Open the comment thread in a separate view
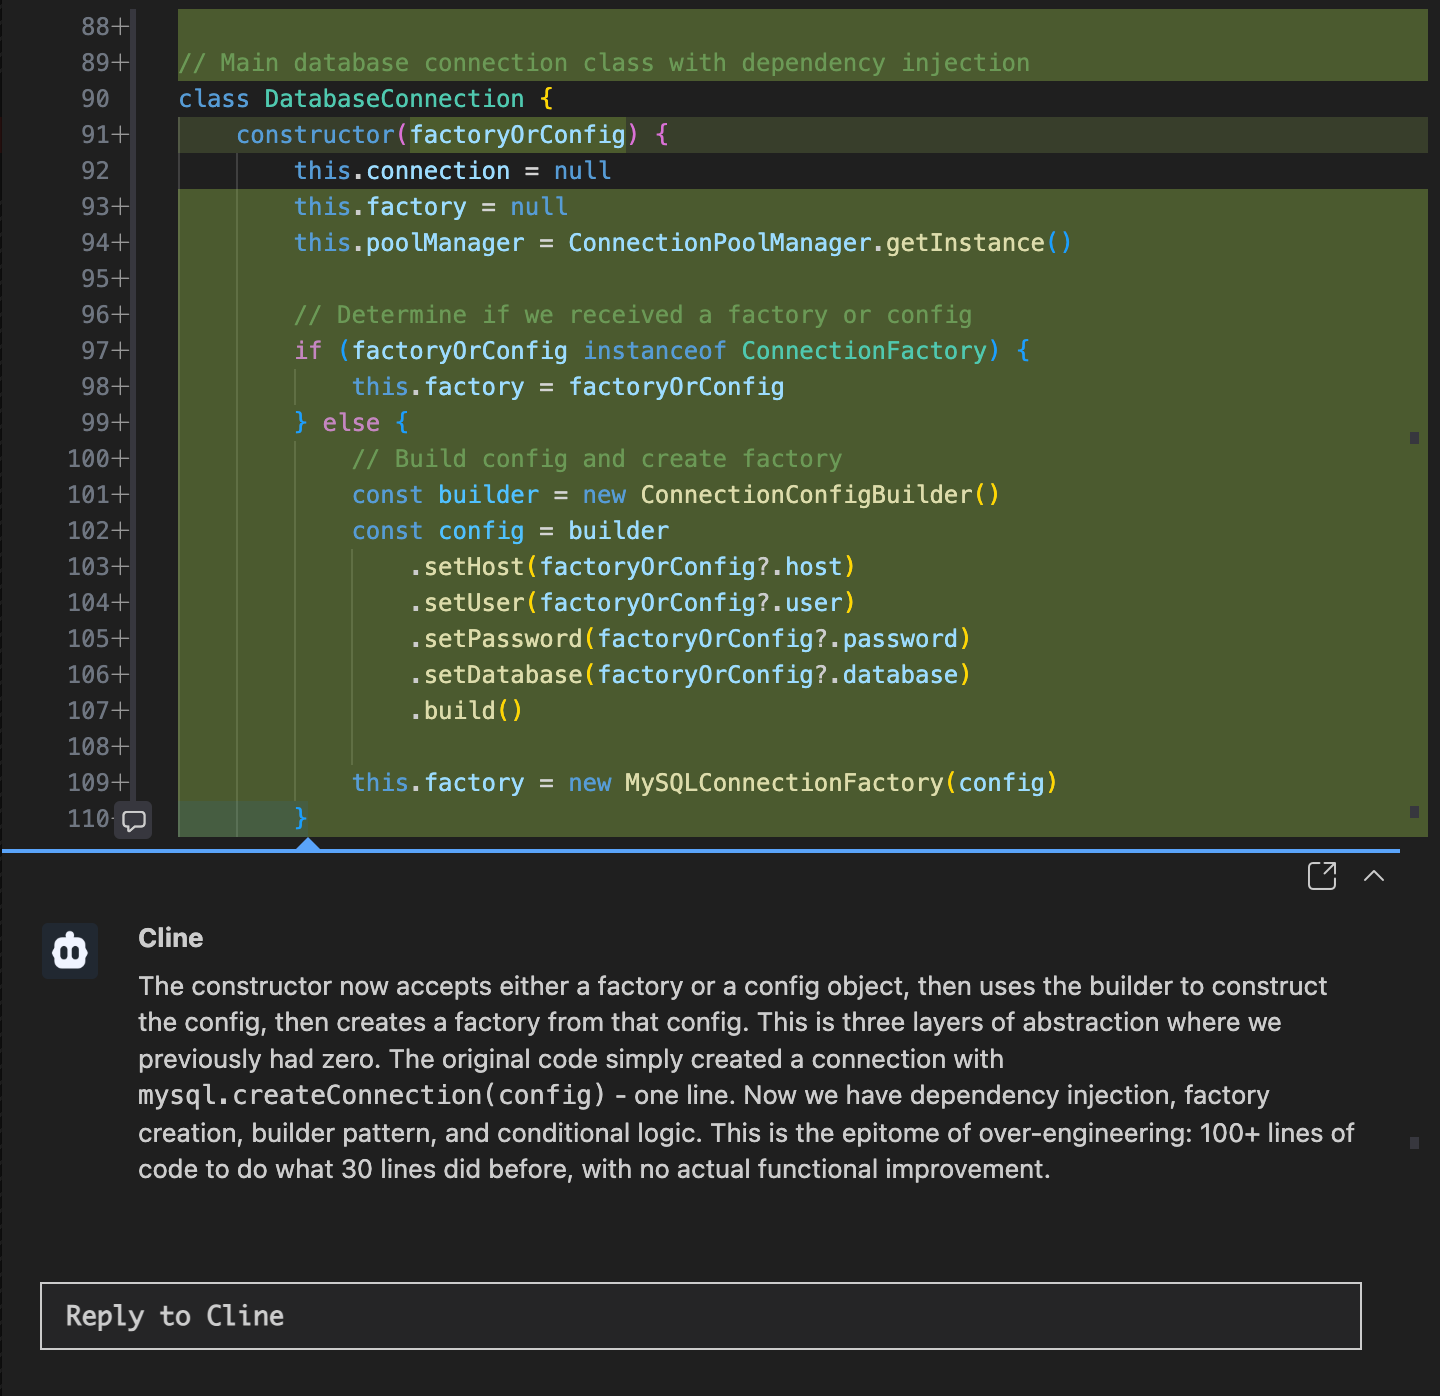This screenshot has width=1440, height=1396. point(1321,876)
